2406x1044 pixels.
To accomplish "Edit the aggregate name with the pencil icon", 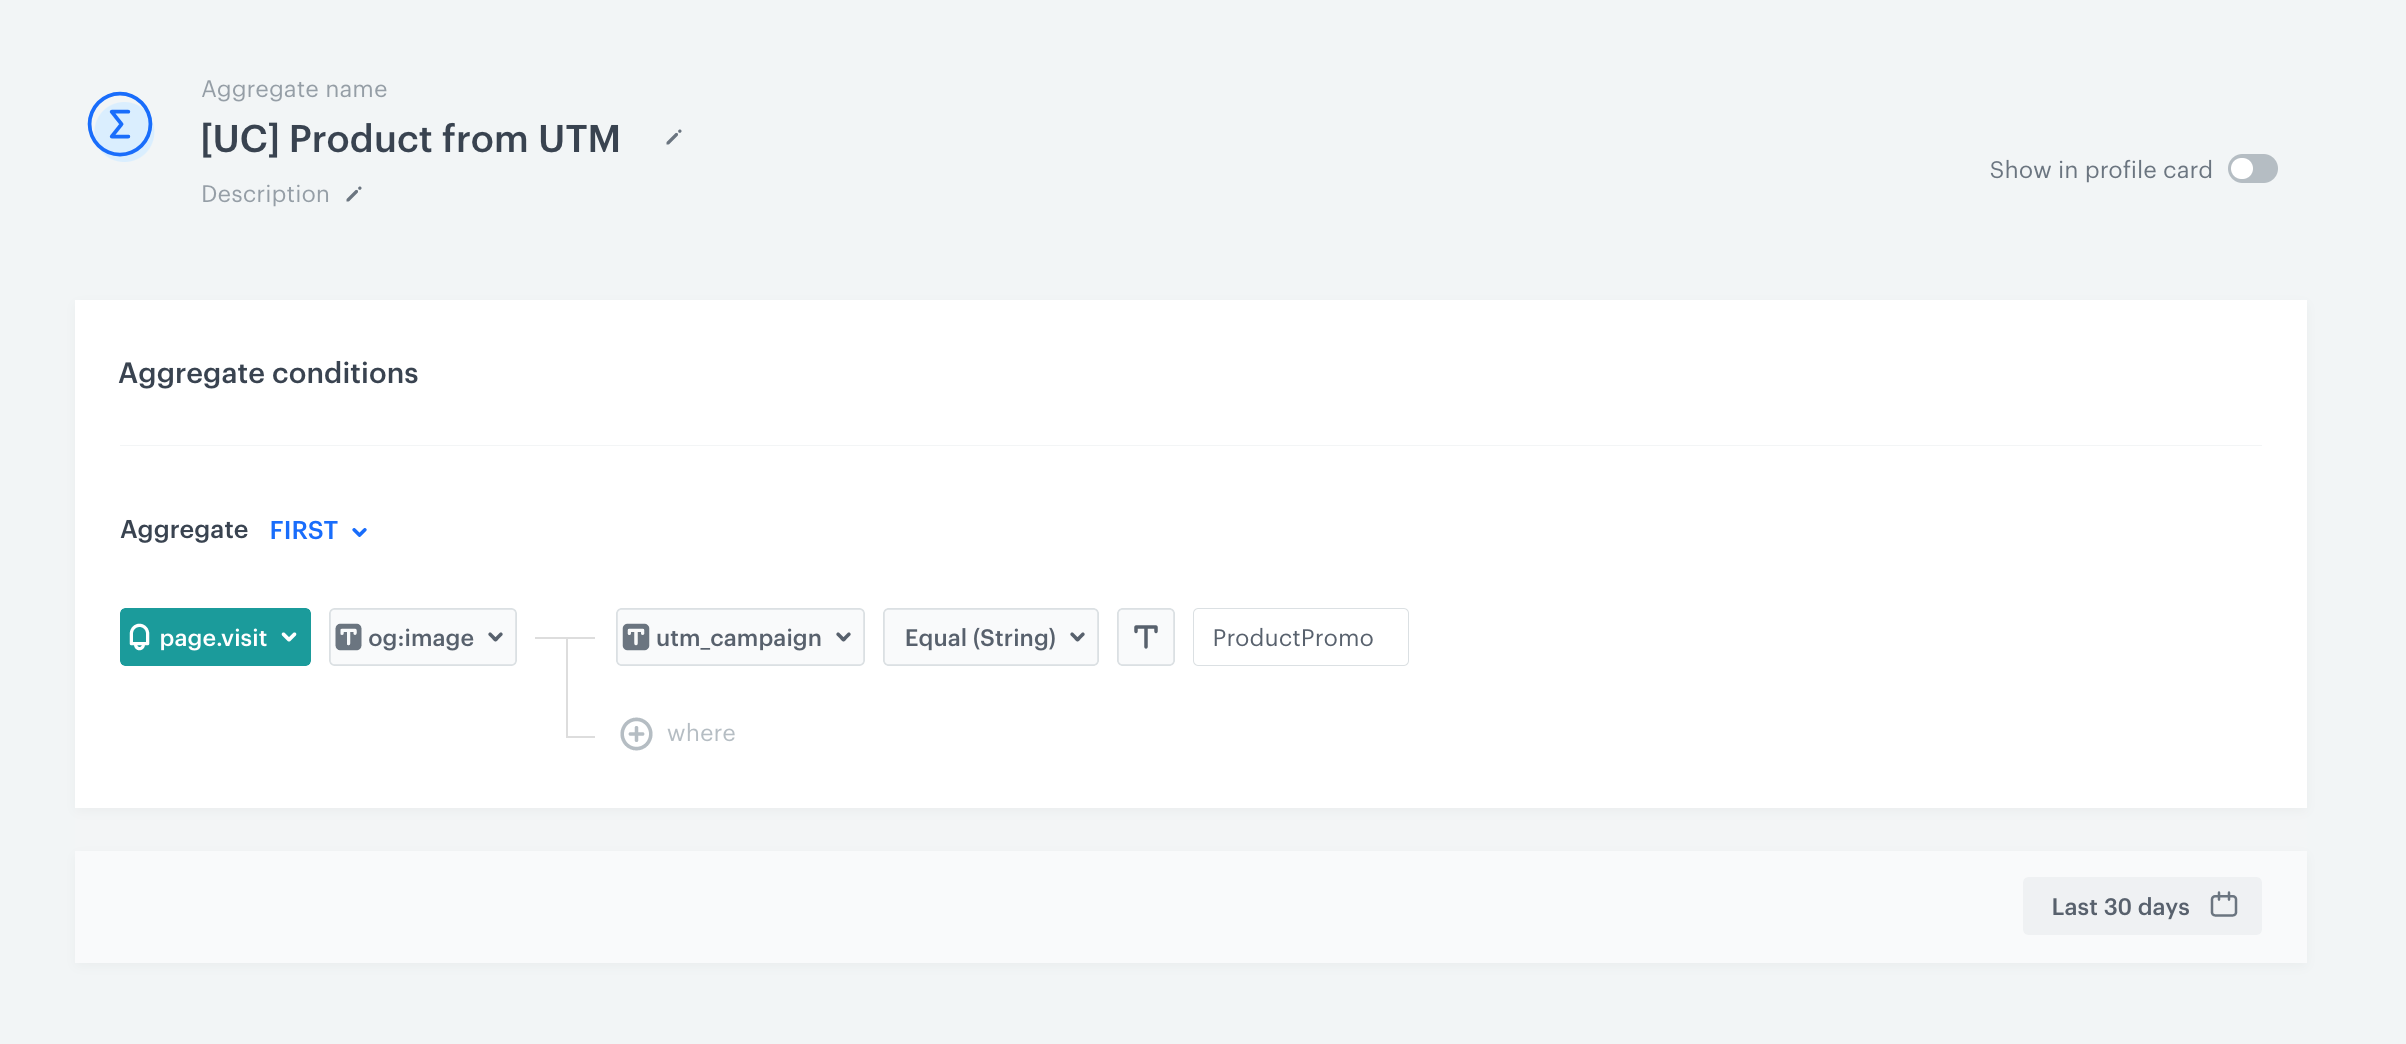I will 673,138.
